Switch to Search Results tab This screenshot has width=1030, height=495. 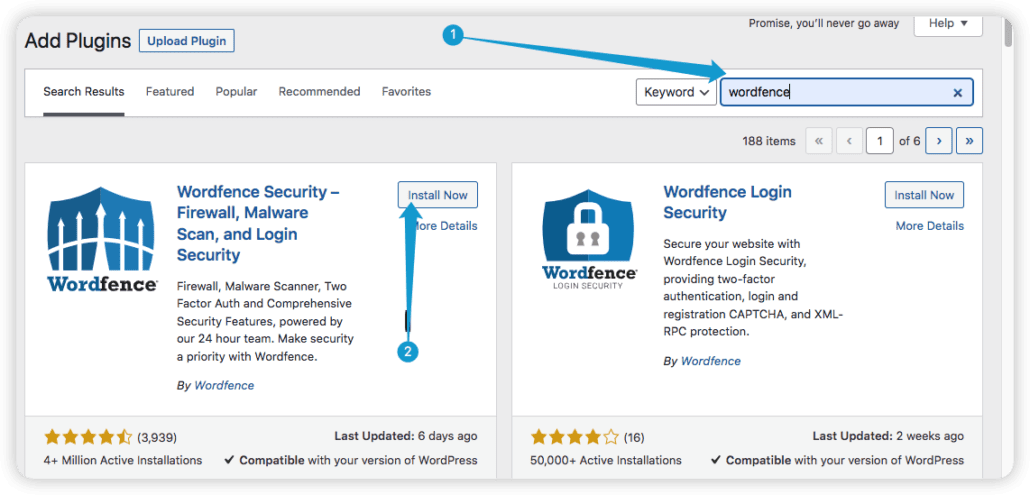[x=83, y=92]
